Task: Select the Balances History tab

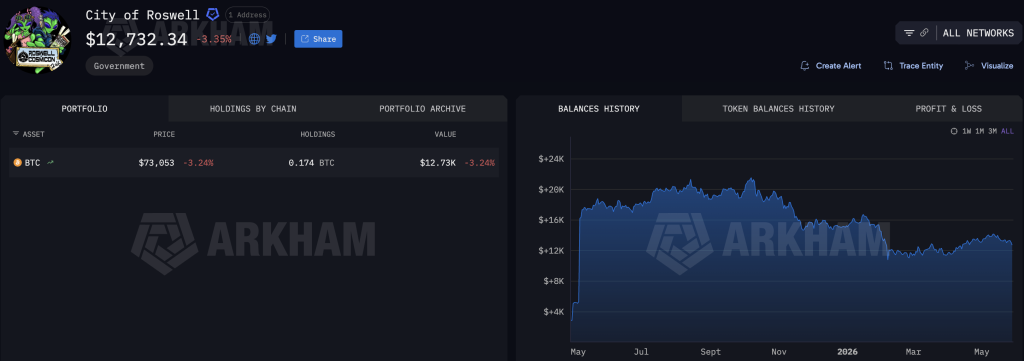Action: click(599, 109)
